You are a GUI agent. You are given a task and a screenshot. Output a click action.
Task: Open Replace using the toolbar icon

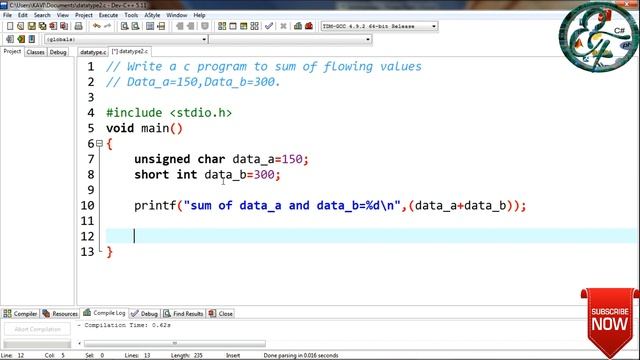[135, 26]
